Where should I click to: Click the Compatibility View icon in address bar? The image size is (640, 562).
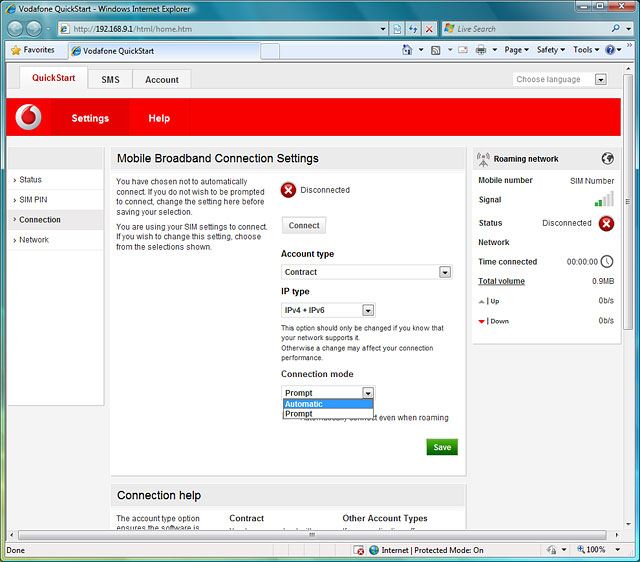point(397,29)
